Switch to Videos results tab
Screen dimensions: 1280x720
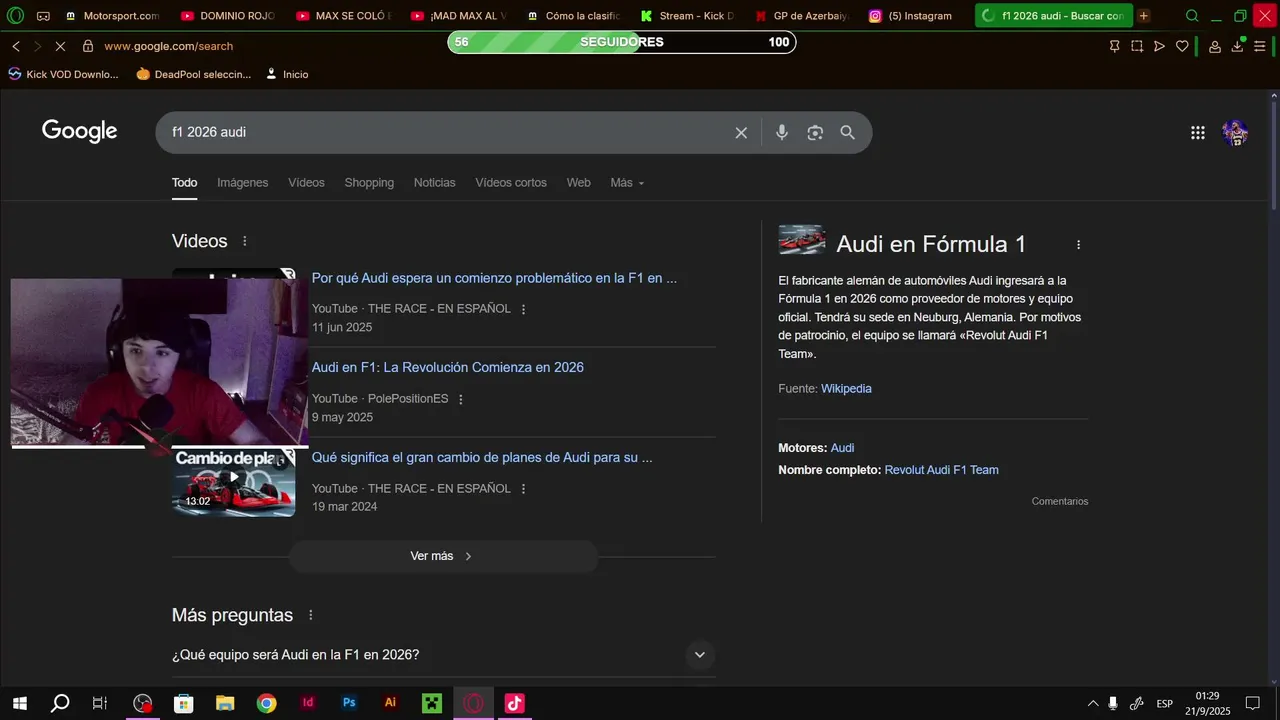(x=306, y=183)
